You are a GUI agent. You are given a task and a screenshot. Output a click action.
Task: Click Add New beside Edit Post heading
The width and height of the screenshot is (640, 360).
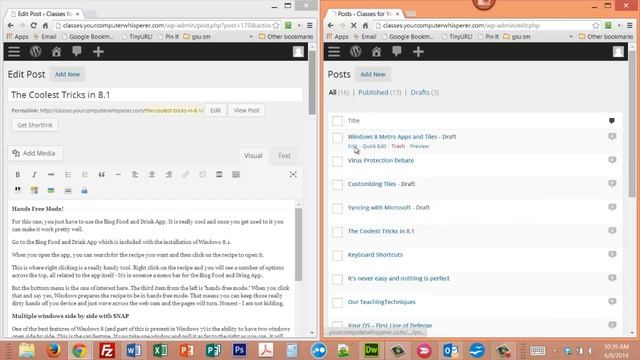(67, 74)
